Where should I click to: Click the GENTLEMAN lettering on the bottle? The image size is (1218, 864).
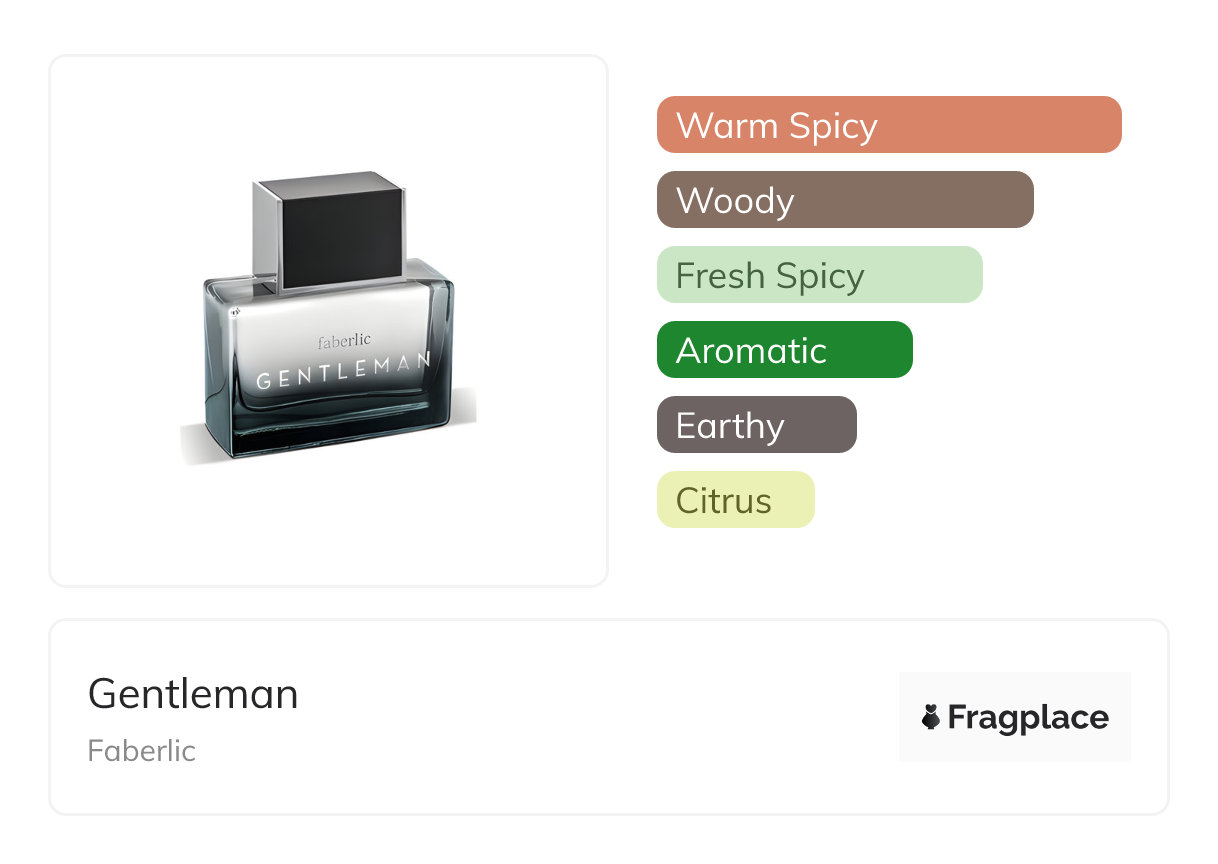click(x=344, y=372)
